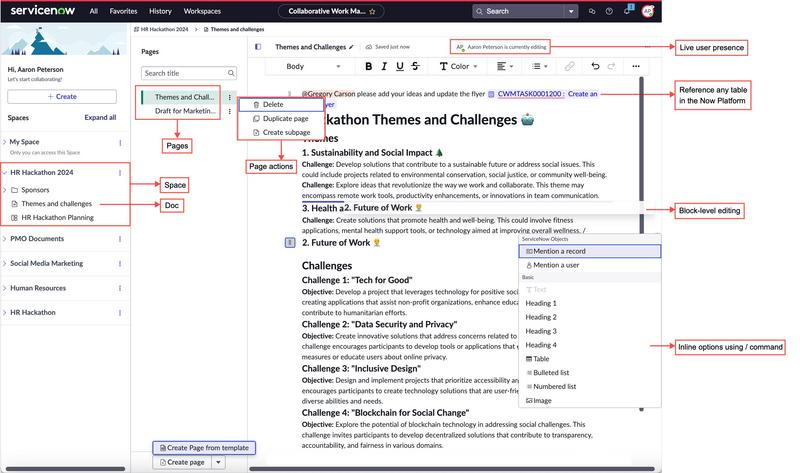Screen dimensions: 800x473
Task: Click the redo arrow
Action: click(611, 66)
